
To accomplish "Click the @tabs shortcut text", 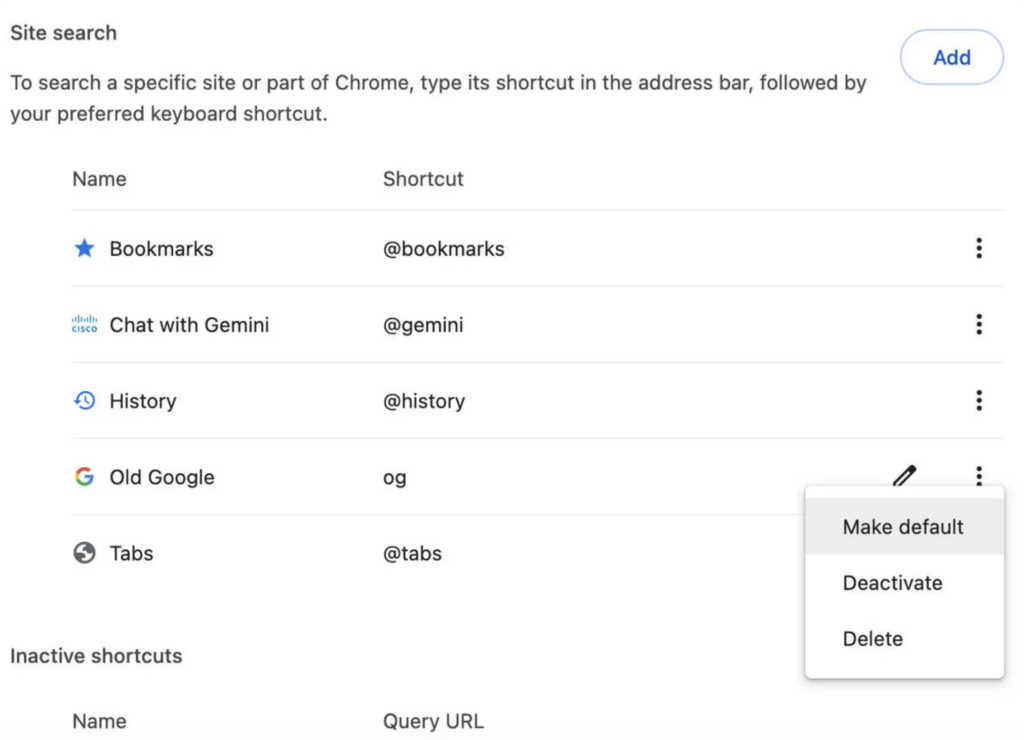I will (412, 553).
